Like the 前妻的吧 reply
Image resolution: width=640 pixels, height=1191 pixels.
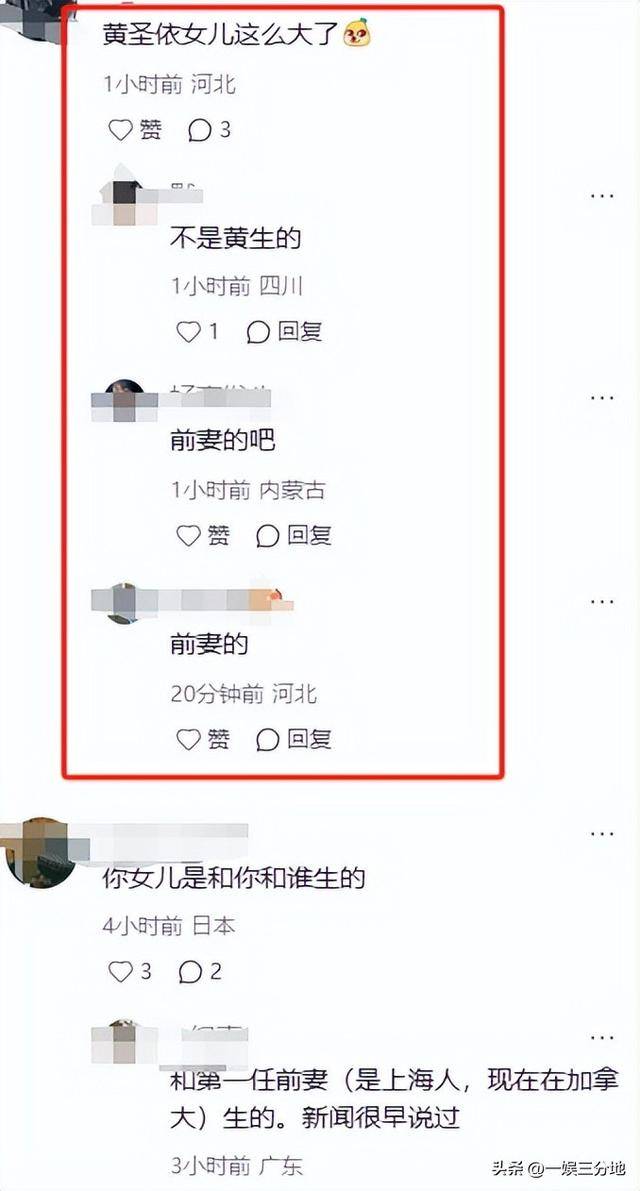(203, 536)
